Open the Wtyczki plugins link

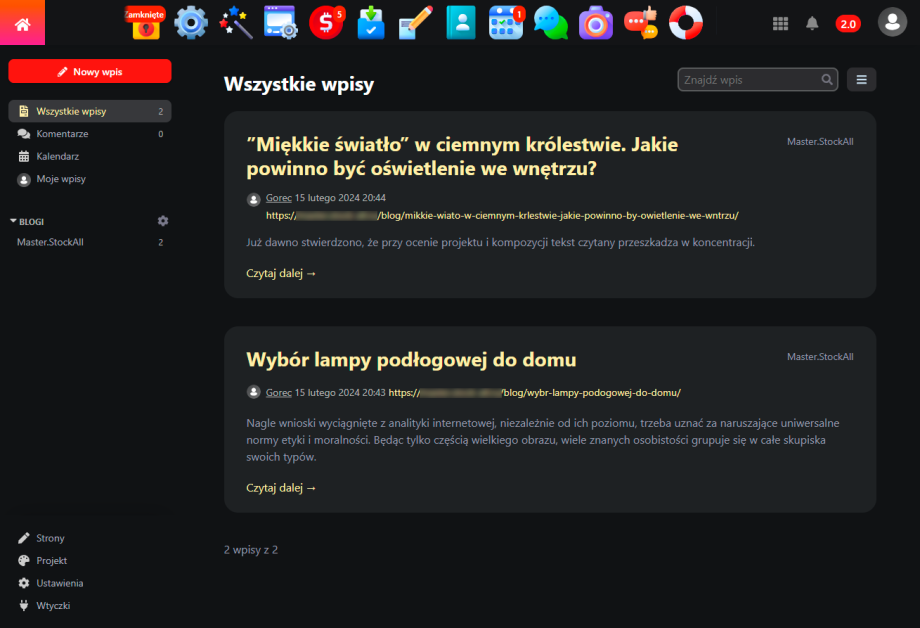click(x=53, y=605)
